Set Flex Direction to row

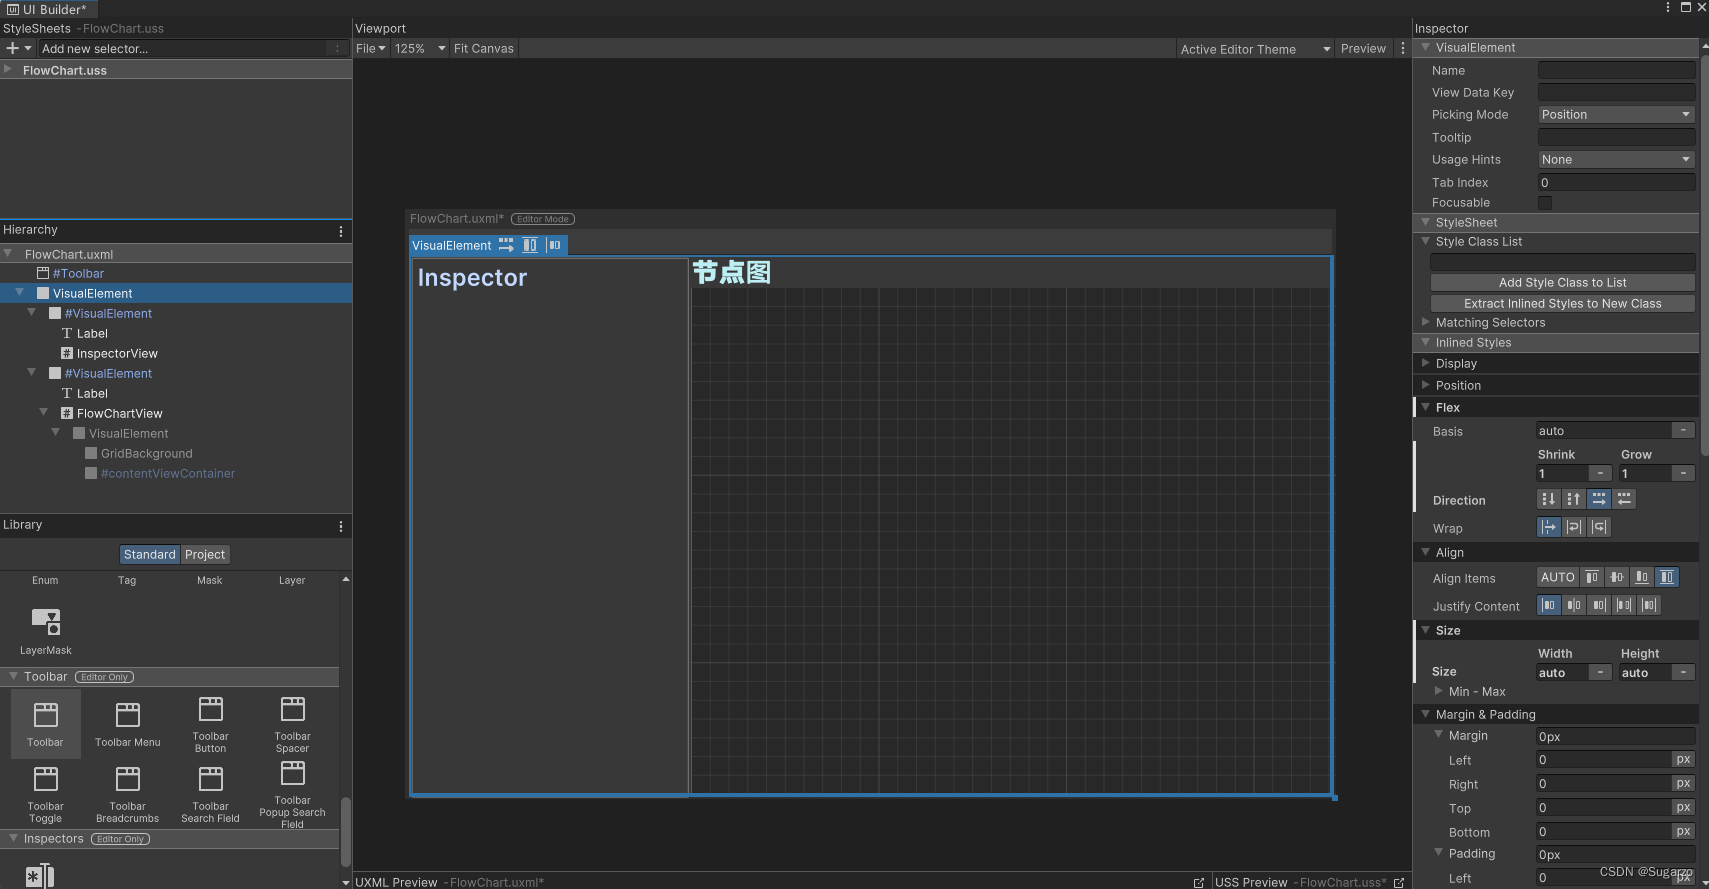(1599, 499)
